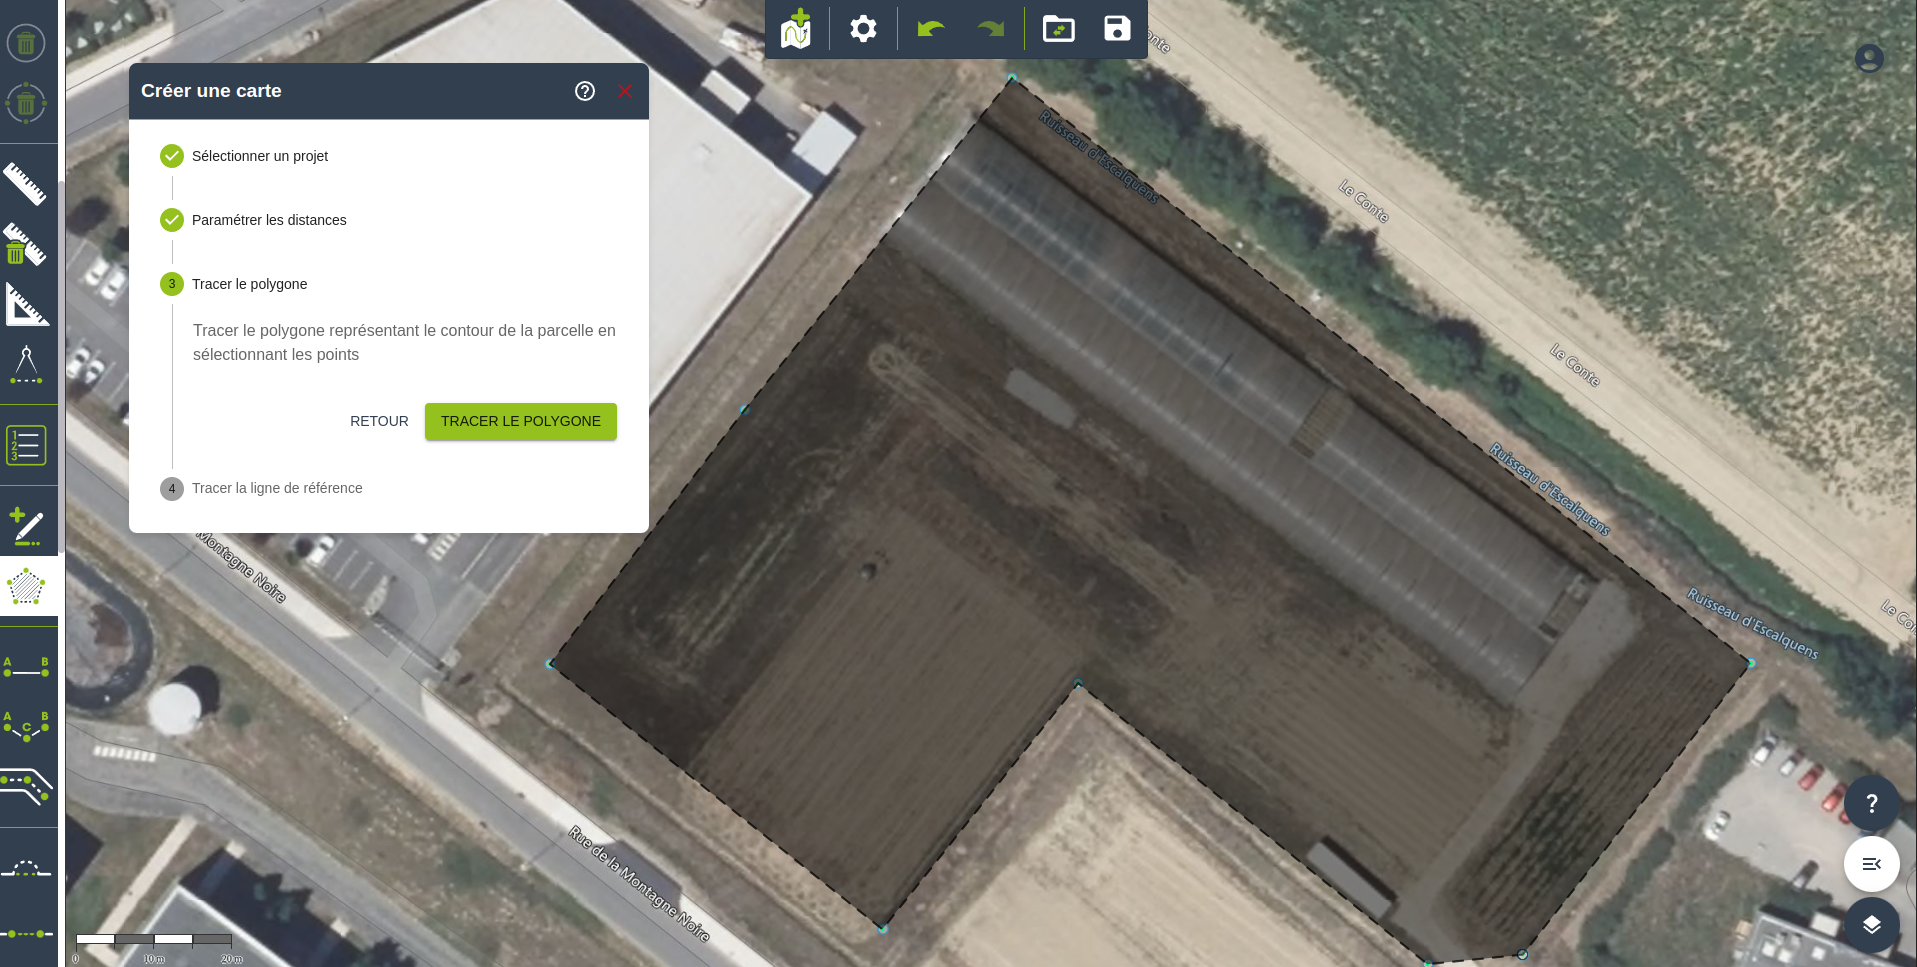Click the delete measurements ruler-trash icon

26,244
